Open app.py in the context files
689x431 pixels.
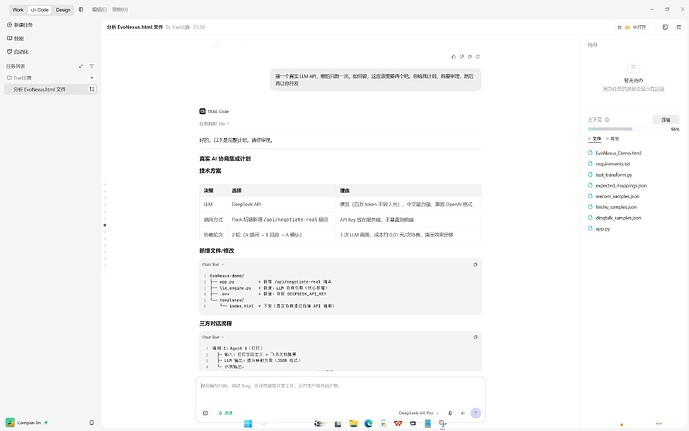coord(599,229)
